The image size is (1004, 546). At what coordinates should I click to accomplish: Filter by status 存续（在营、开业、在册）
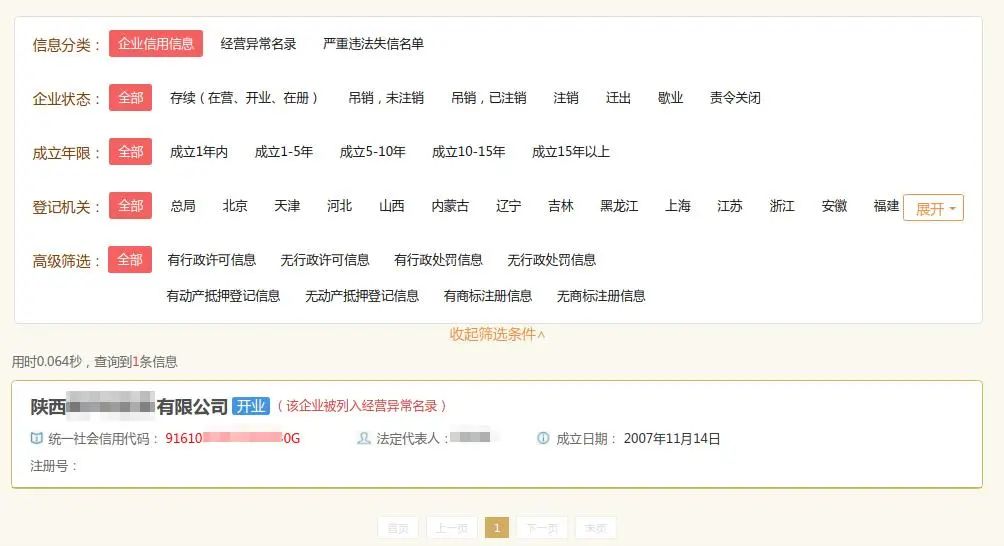click(x=245, y=98)
